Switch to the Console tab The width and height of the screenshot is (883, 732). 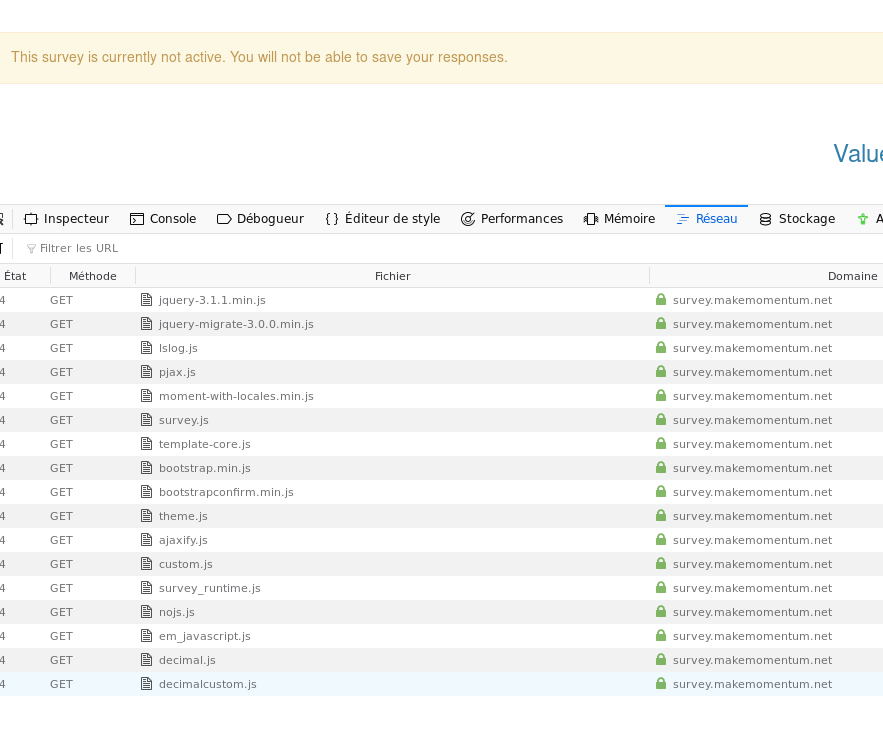click(x=163, y=219)
